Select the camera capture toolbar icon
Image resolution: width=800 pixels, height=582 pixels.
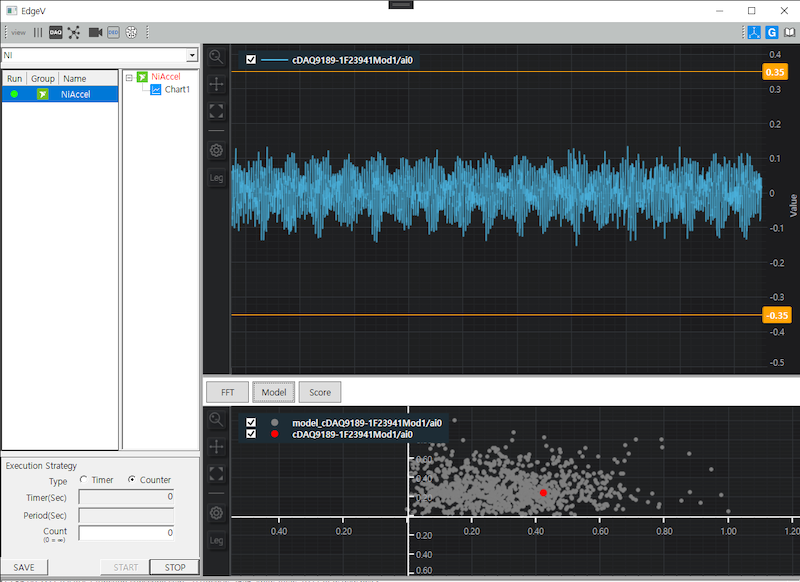(95, 31)
